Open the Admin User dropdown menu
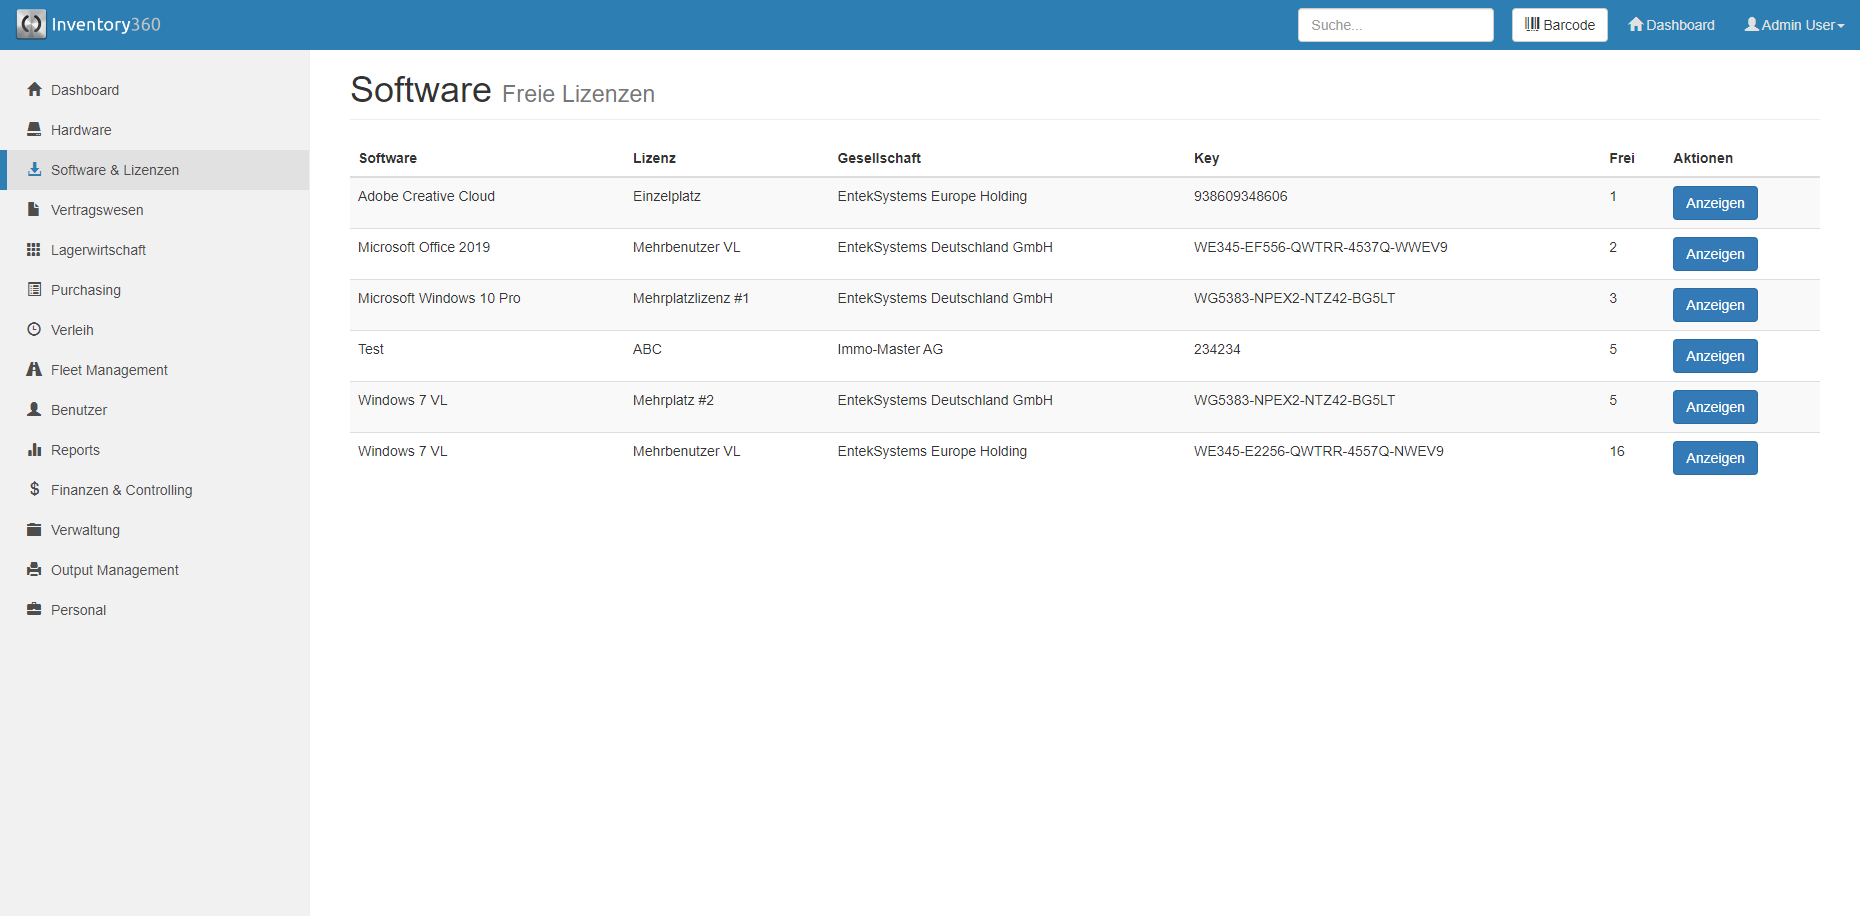Viewport: 1860px width, 916px height. (1794, 25)
